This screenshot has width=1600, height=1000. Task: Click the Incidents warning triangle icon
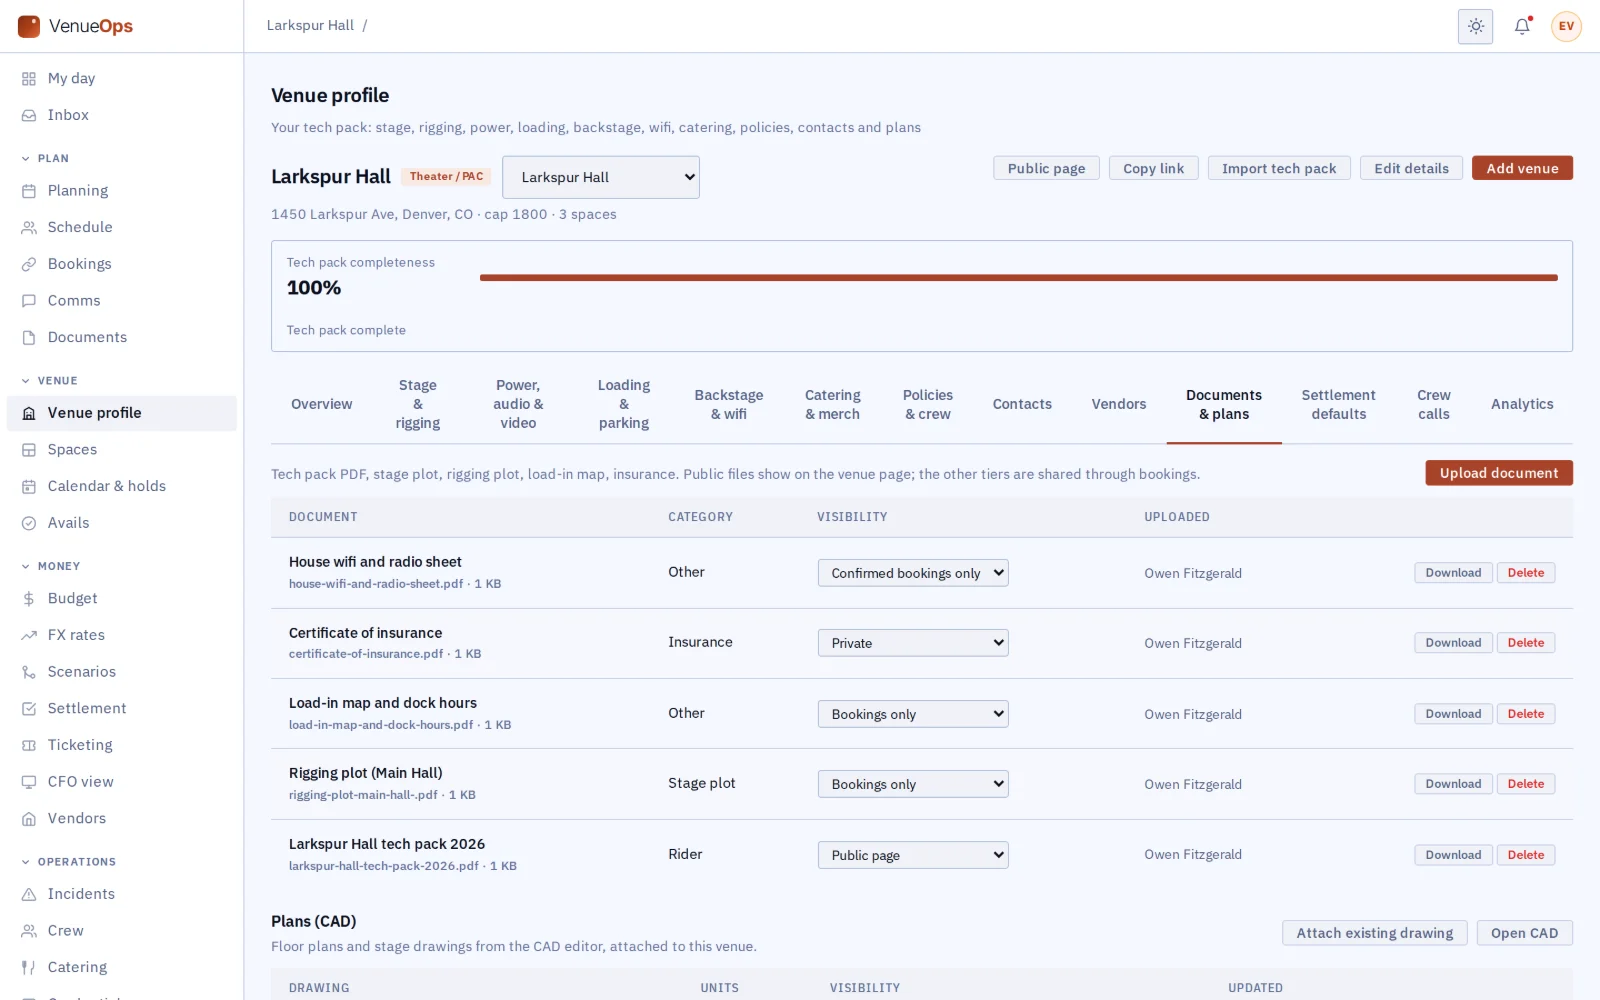pos(29,894)
